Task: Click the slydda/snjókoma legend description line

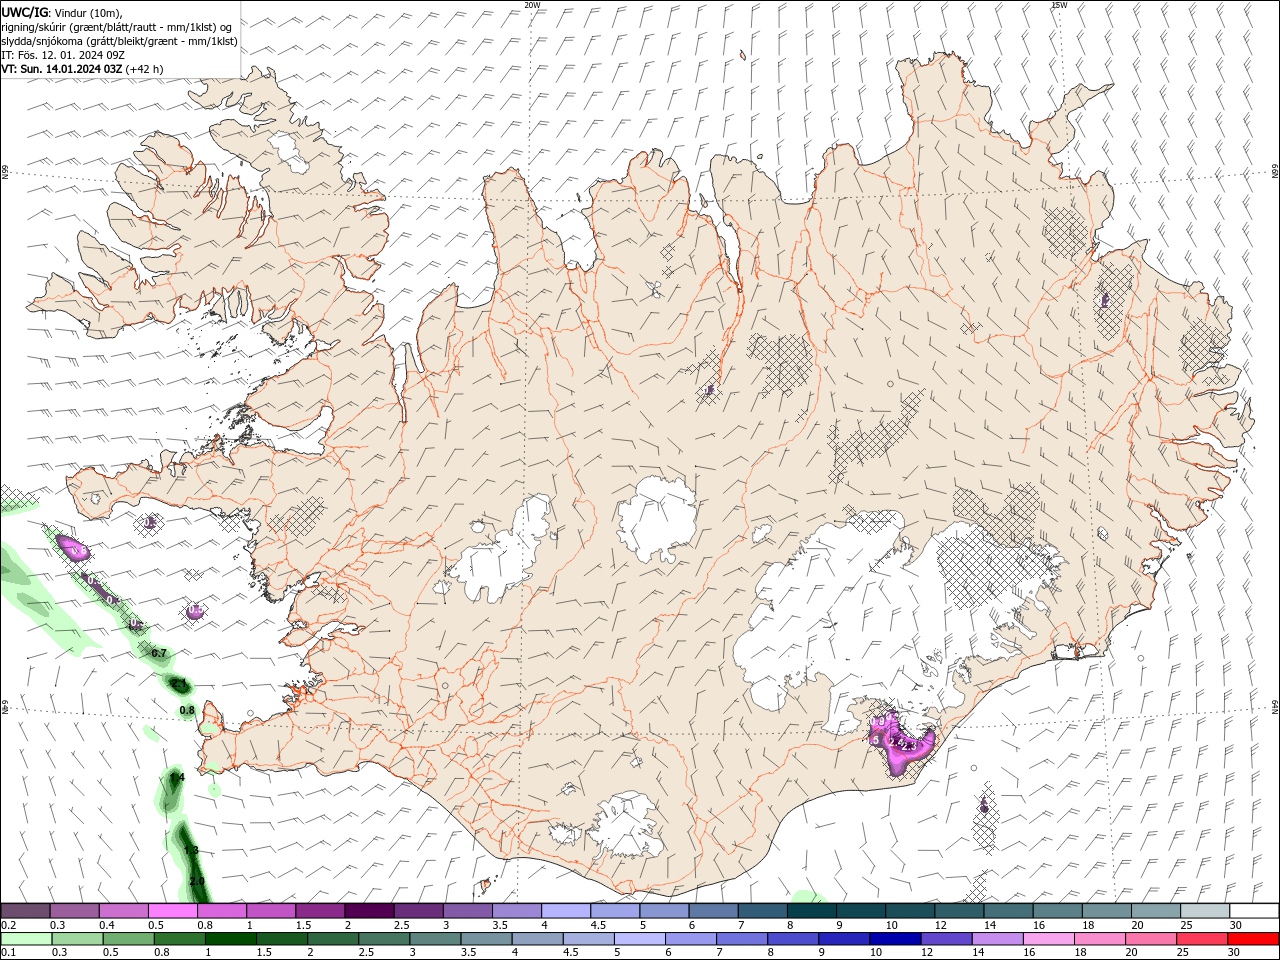Action: pos(119,41)
